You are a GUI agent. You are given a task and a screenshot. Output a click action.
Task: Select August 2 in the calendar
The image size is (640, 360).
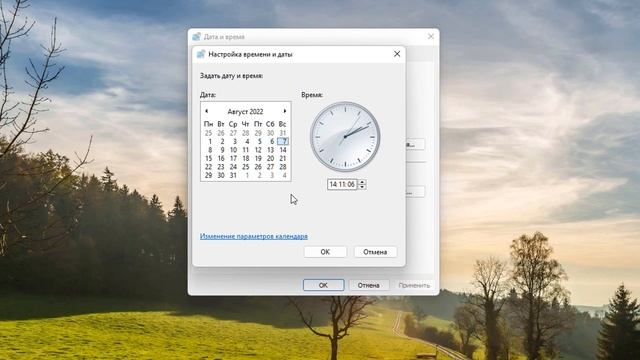[222, 141]
